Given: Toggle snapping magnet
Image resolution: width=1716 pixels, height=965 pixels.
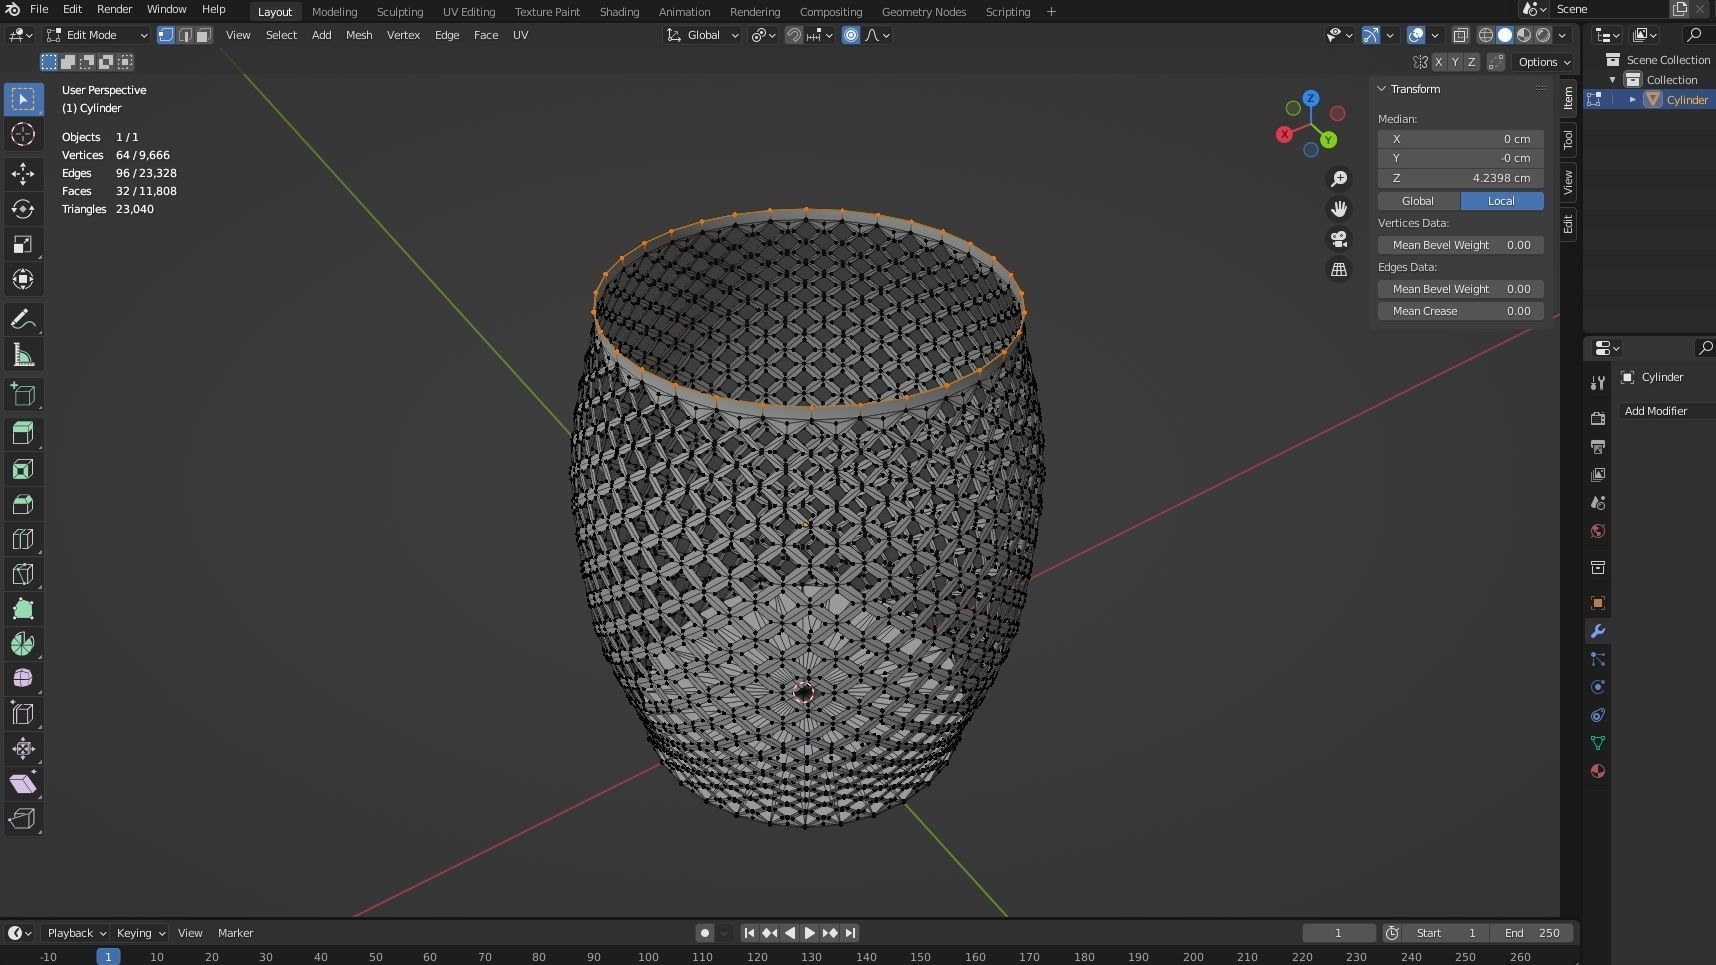Looking at the screenshot, I should coord(793,35).
